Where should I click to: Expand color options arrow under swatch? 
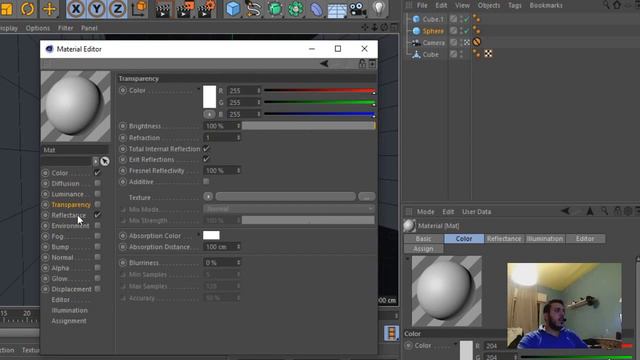click(209, 114)
